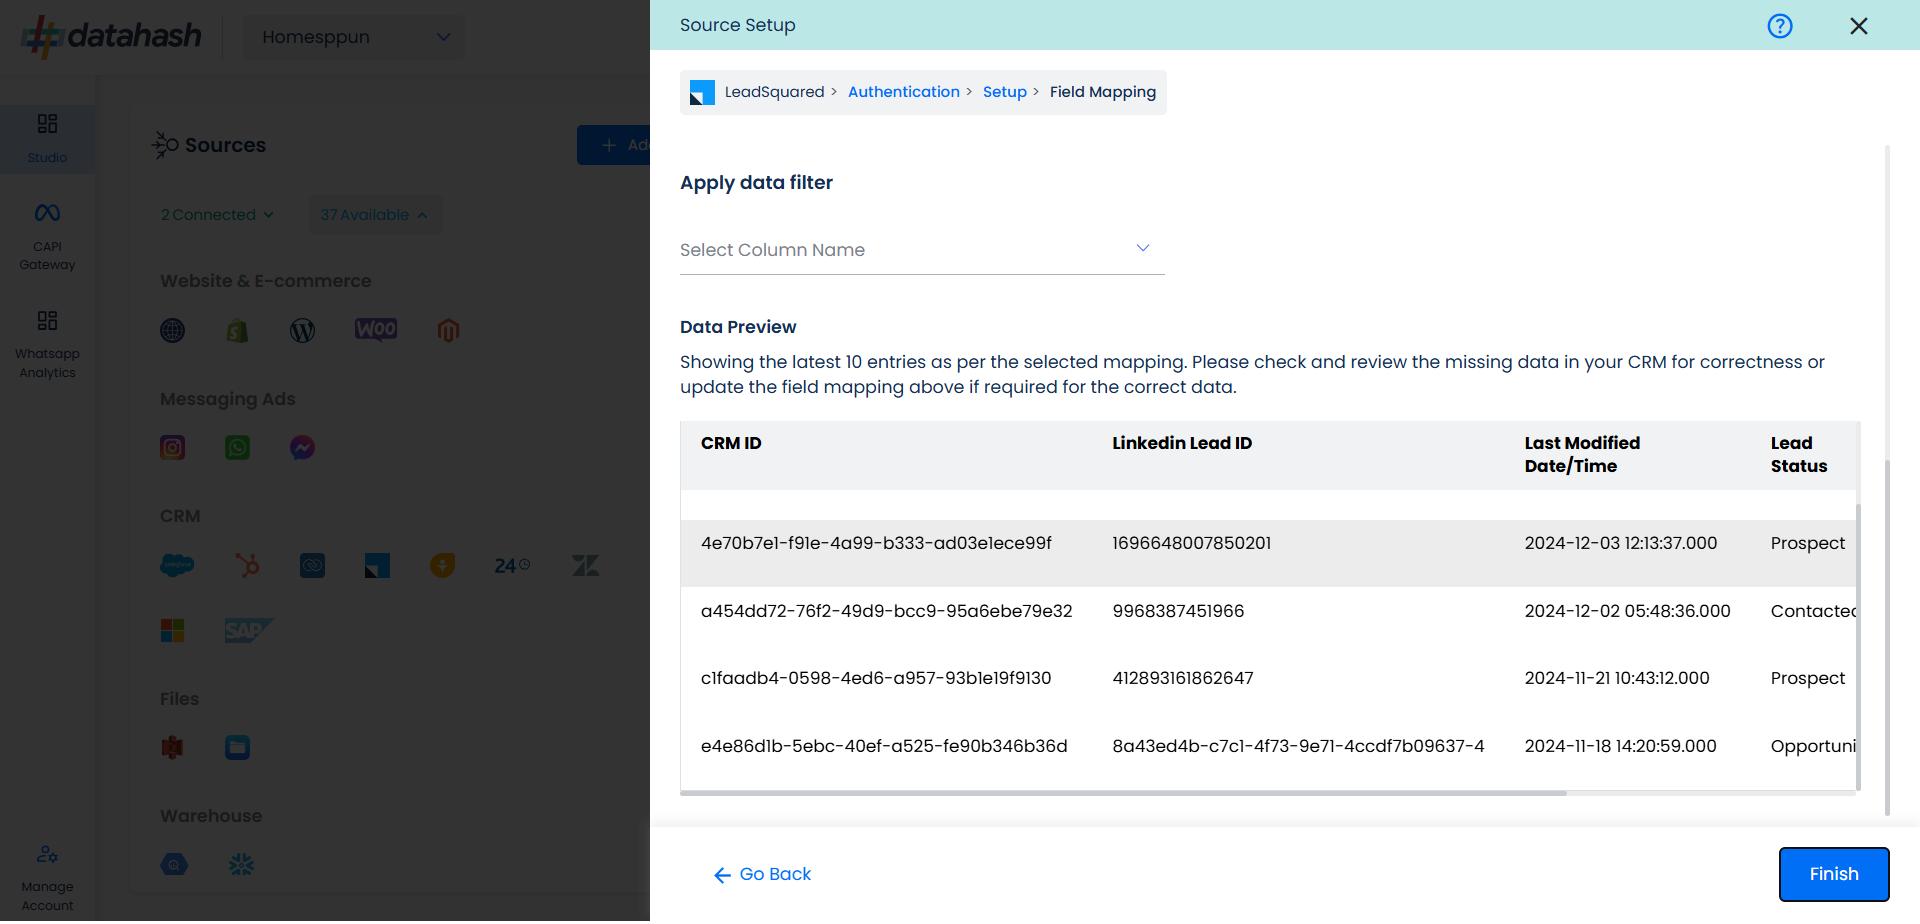Open the Homesppun workspace dropdown

pos(355,37)
